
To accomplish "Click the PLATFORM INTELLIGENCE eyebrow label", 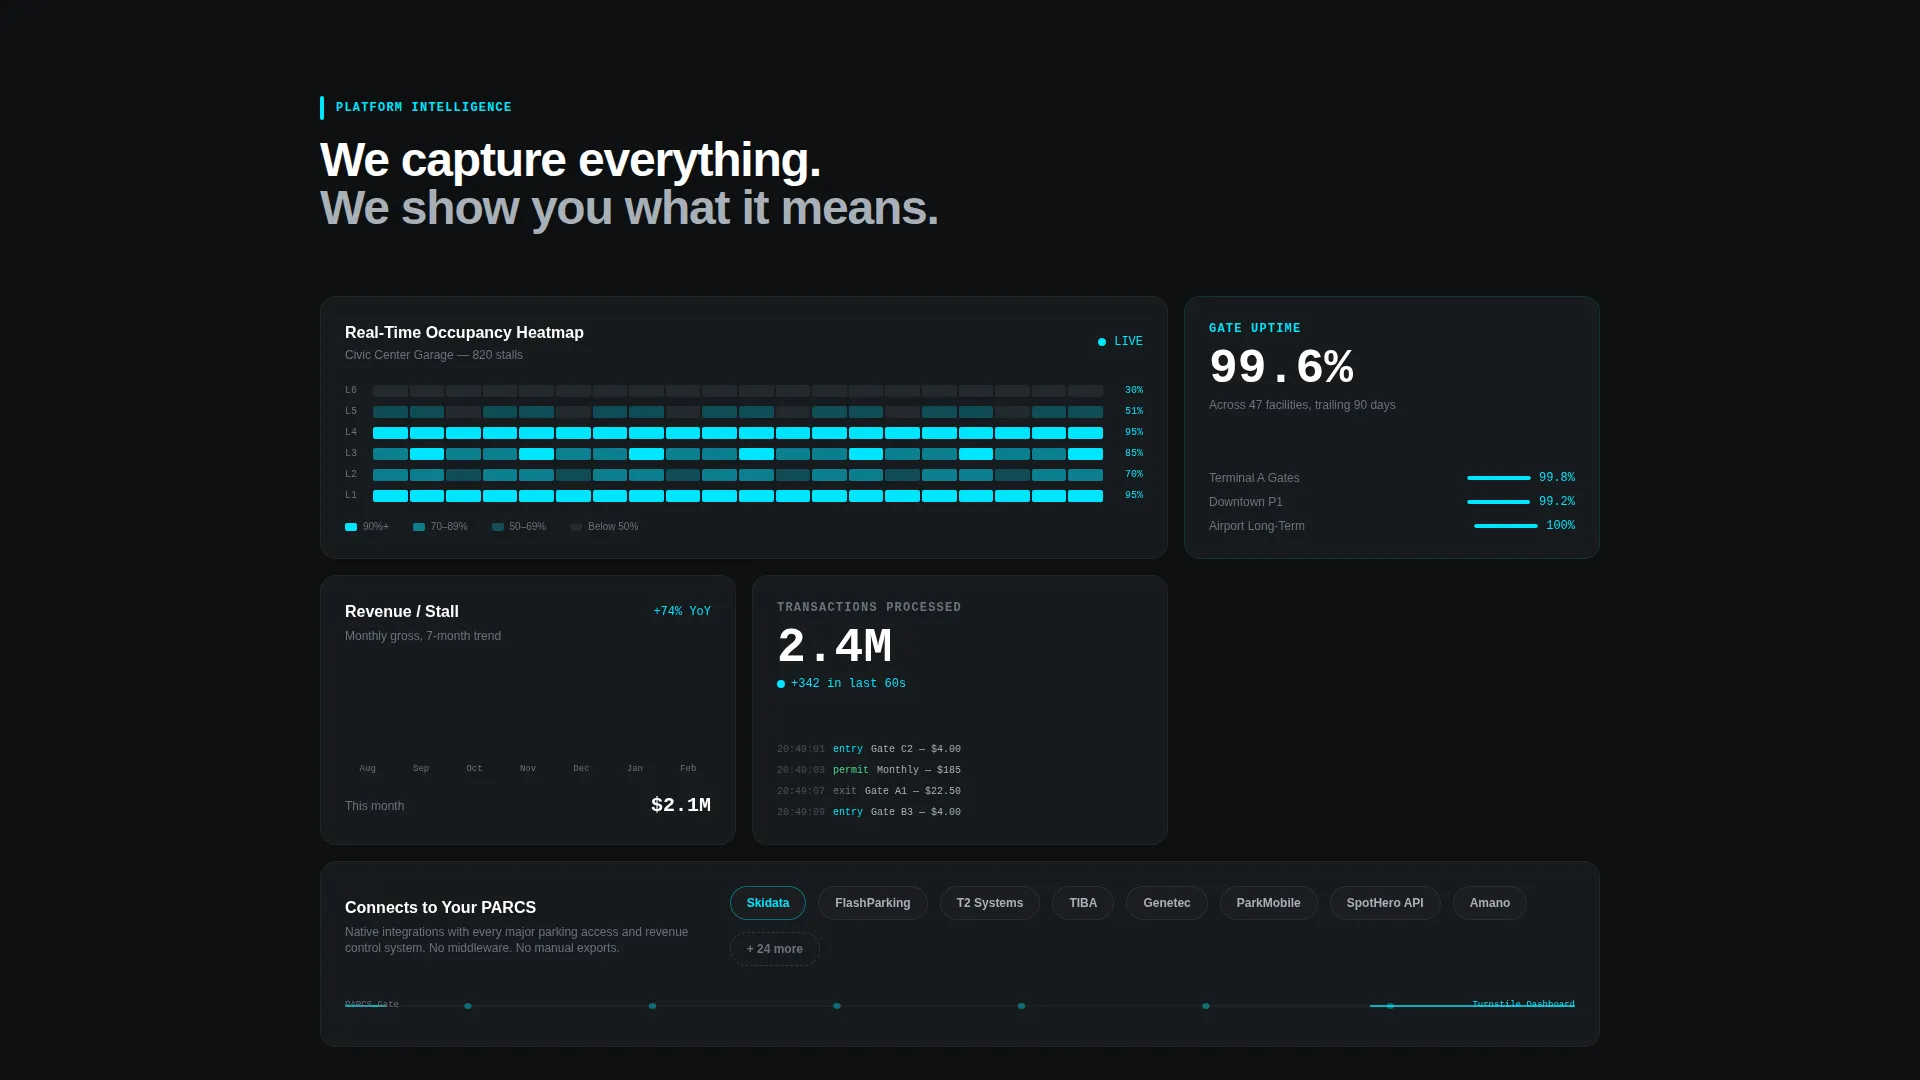I will pos(423,107).
